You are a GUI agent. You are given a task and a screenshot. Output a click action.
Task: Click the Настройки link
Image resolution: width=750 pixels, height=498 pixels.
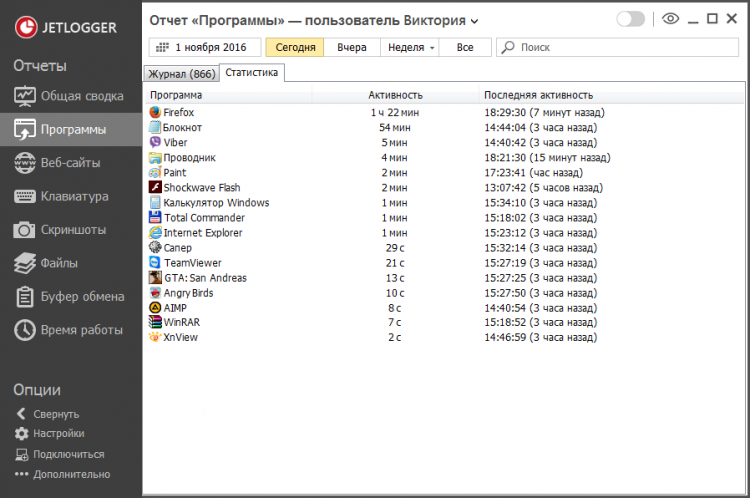59,433
